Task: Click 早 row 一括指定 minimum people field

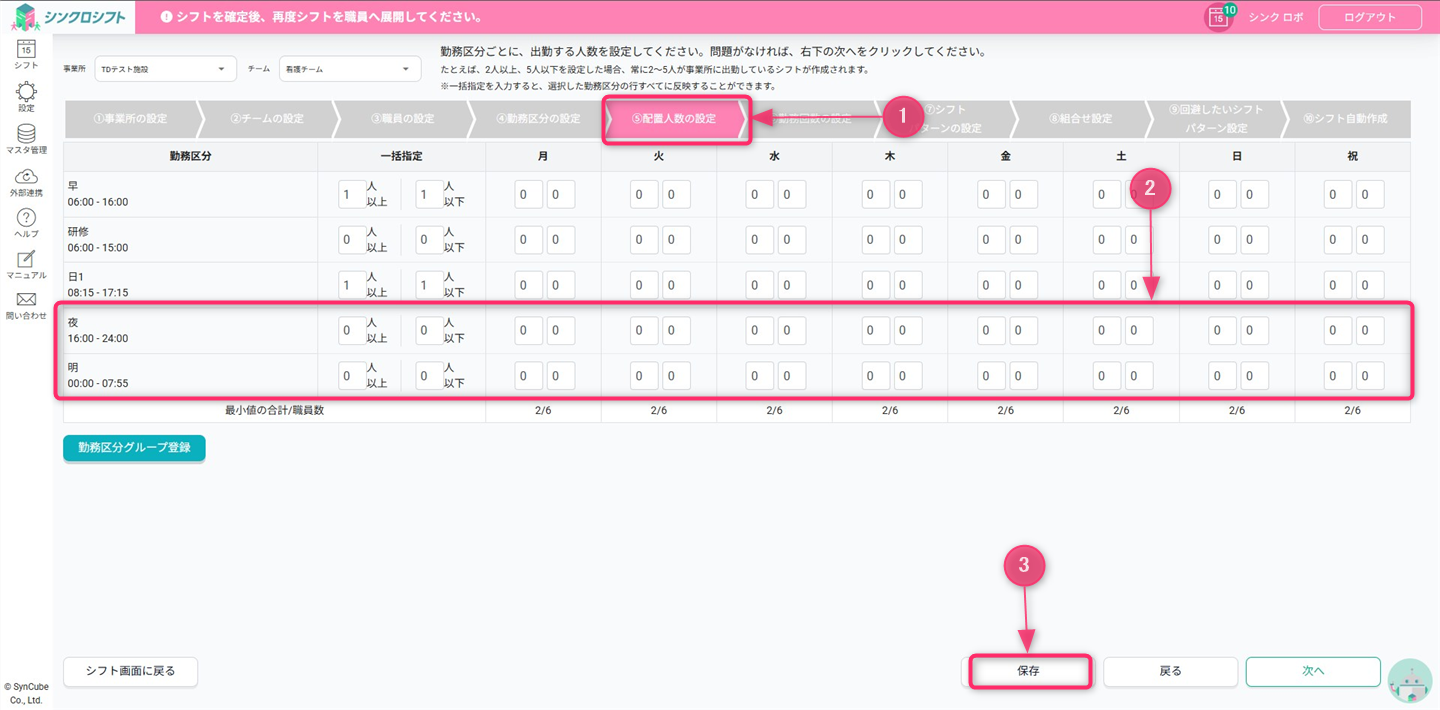Action: click(351, 194)
